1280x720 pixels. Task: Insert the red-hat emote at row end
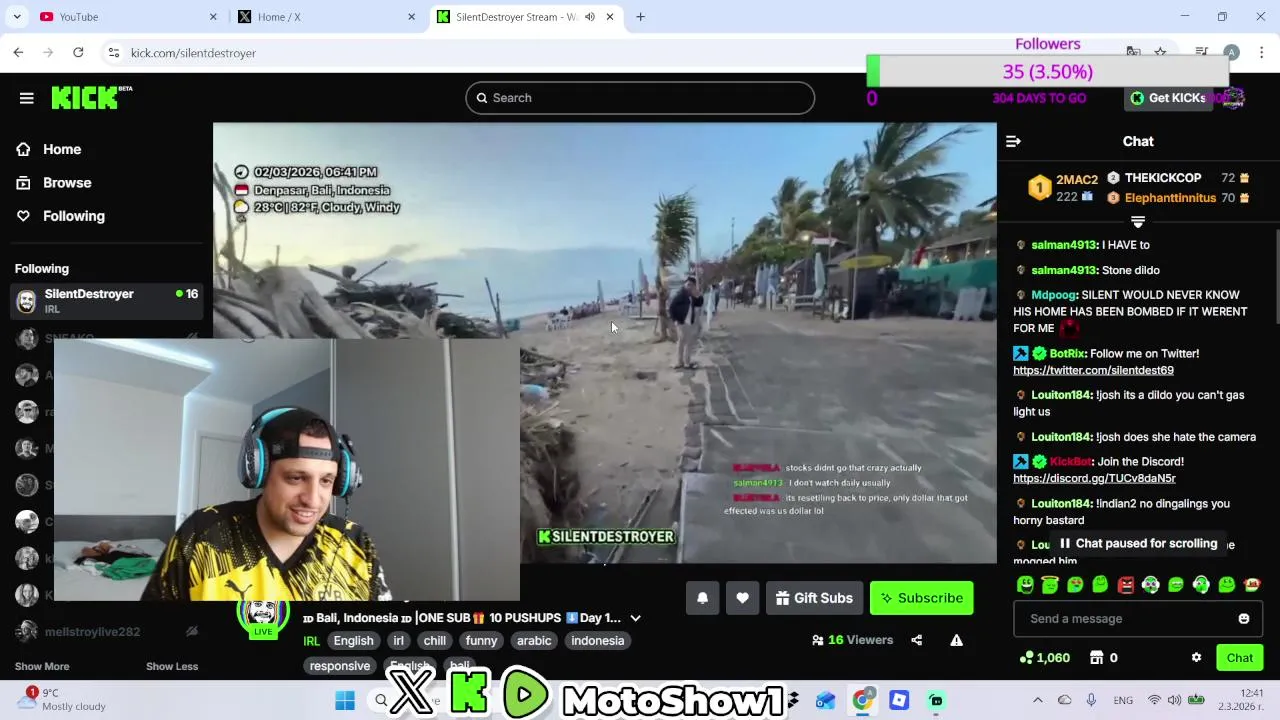coord(1252,585)
